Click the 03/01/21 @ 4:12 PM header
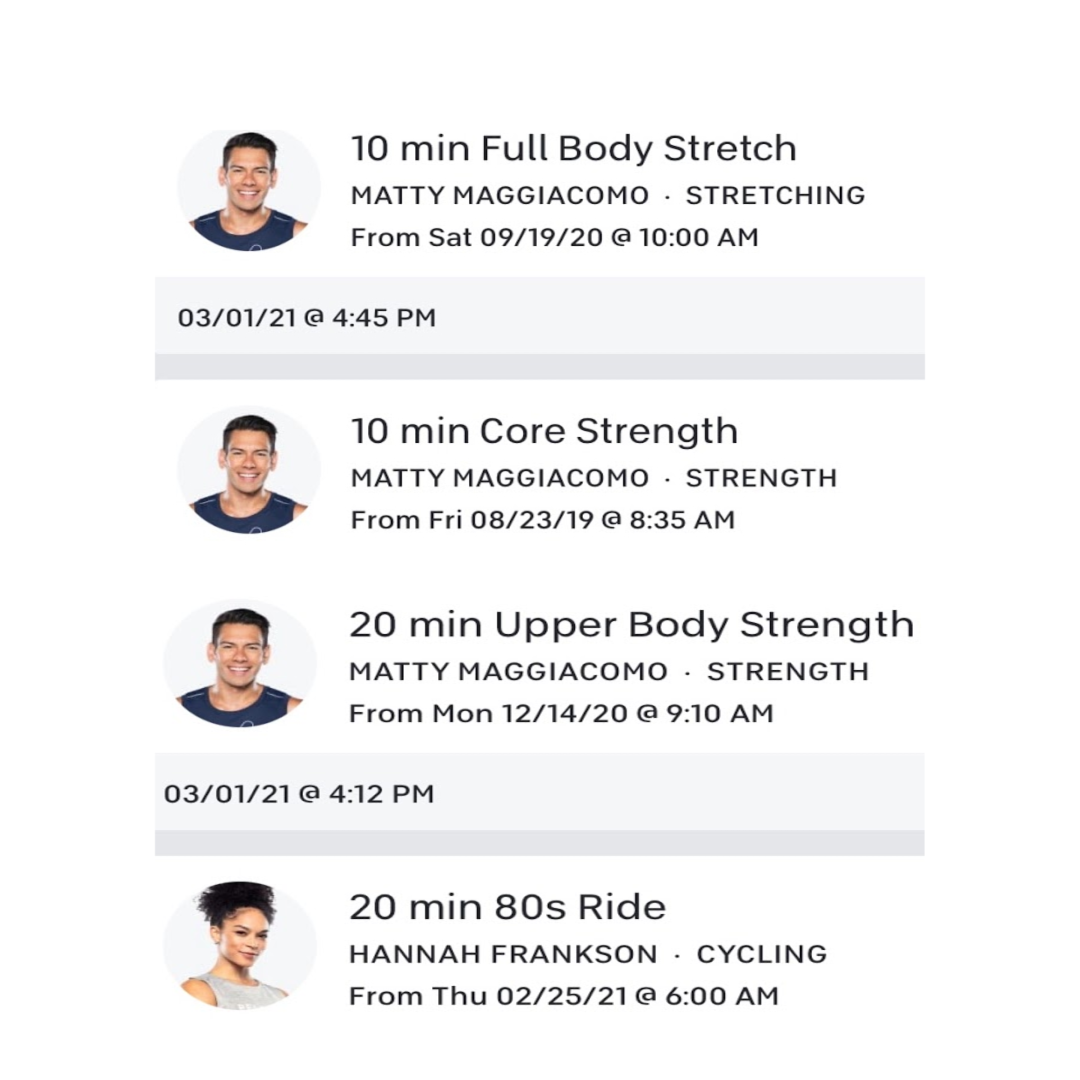 299,794
